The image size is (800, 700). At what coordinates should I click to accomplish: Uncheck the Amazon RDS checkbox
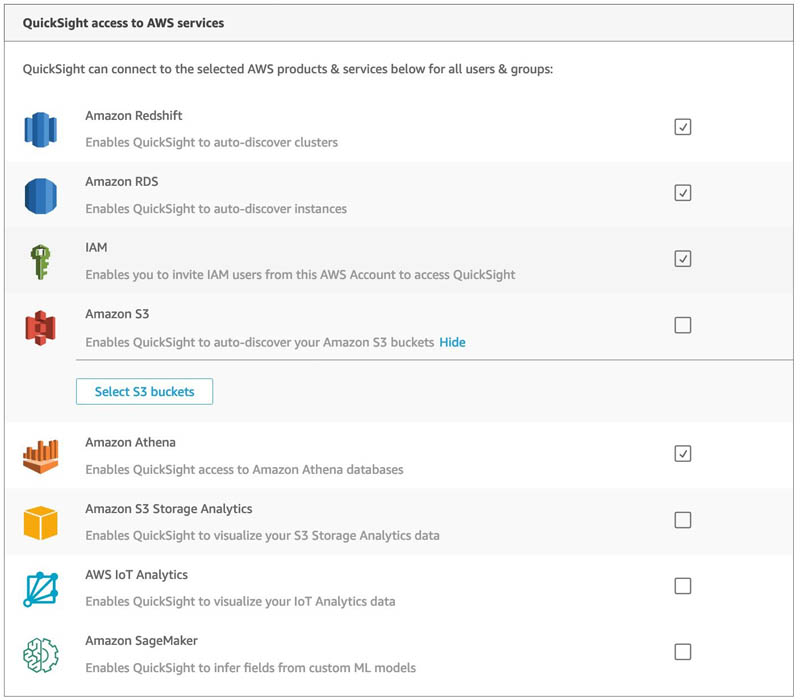pyautogui.click(x=683, y=193)
